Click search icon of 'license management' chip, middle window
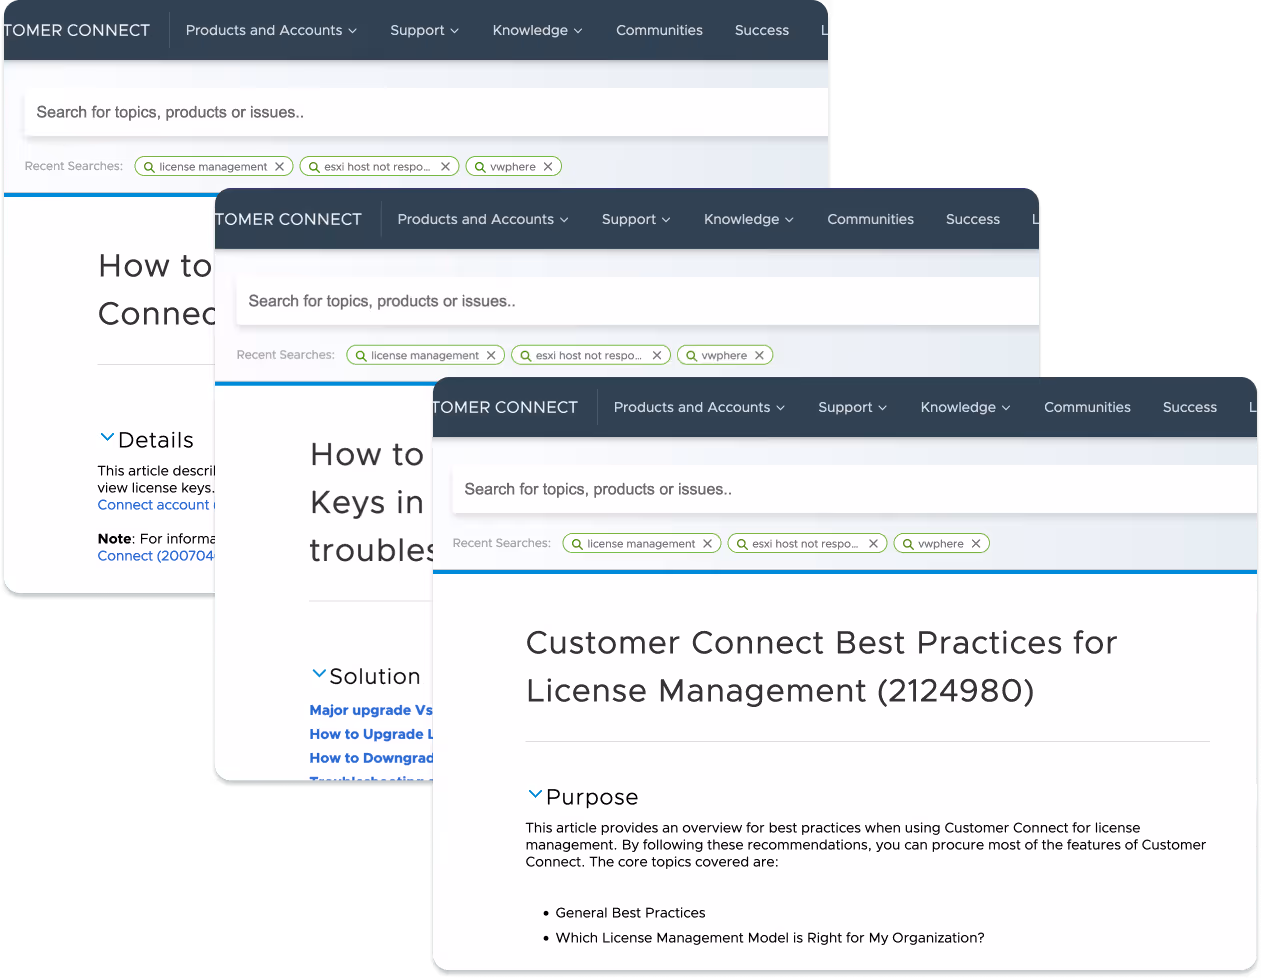 click(361, 356)
